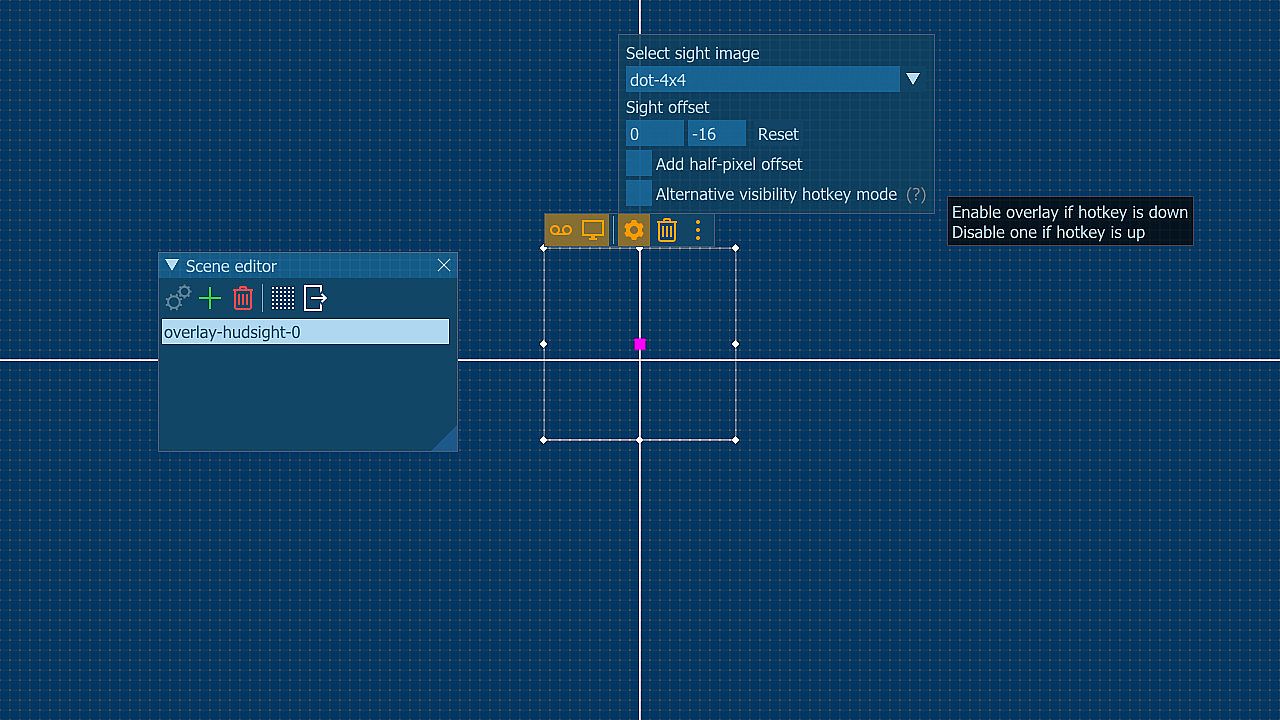Click the sight offset field showing -16
Image resolution: width=1280 pixels, height=720 pixels.
[x=716, y=134]
